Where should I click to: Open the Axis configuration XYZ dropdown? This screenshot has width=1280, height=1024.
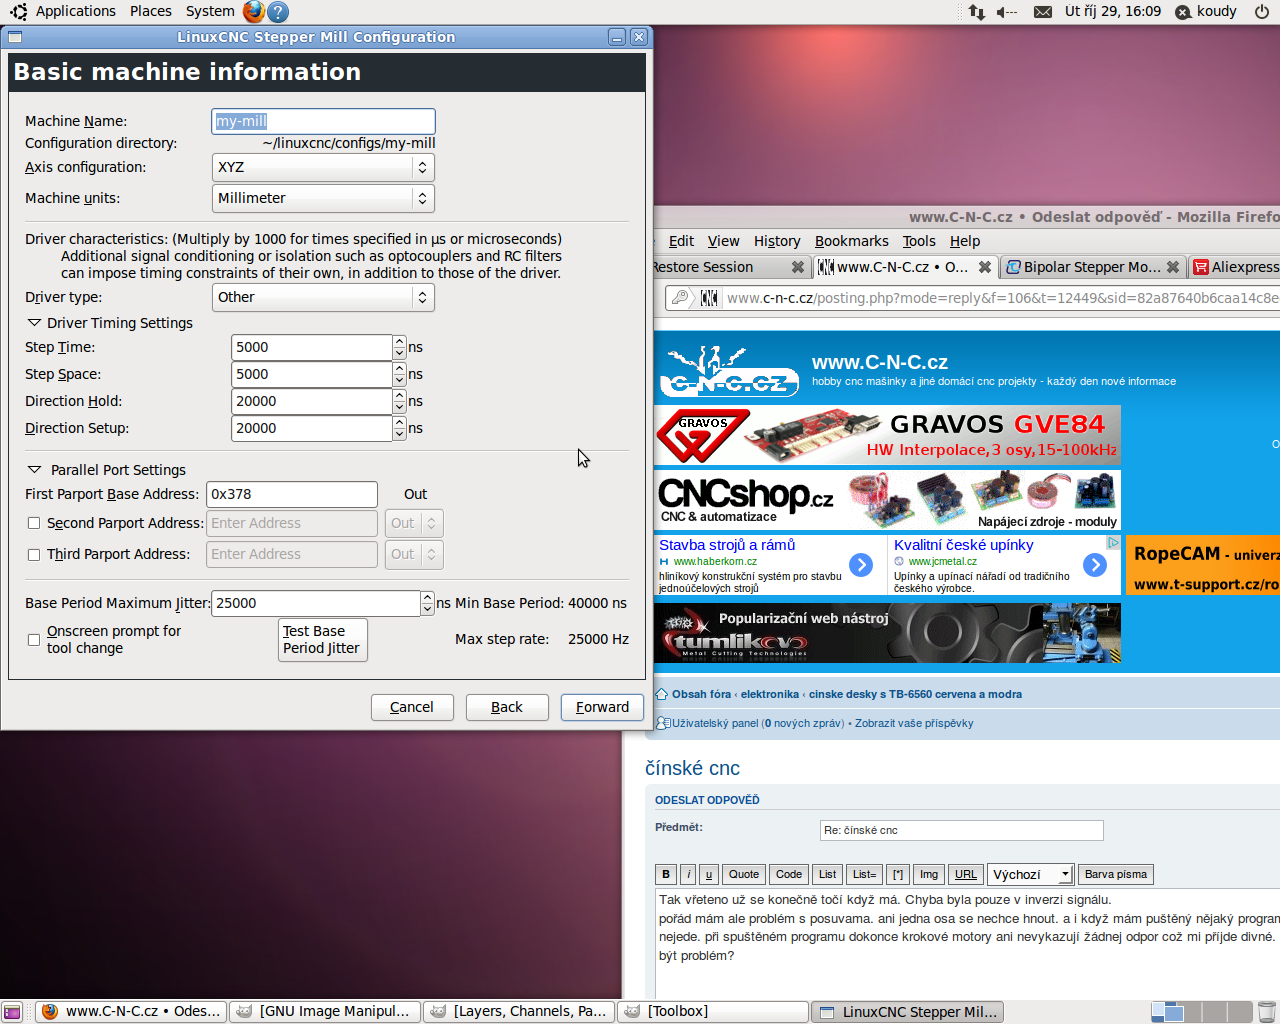tap(323, 167)
